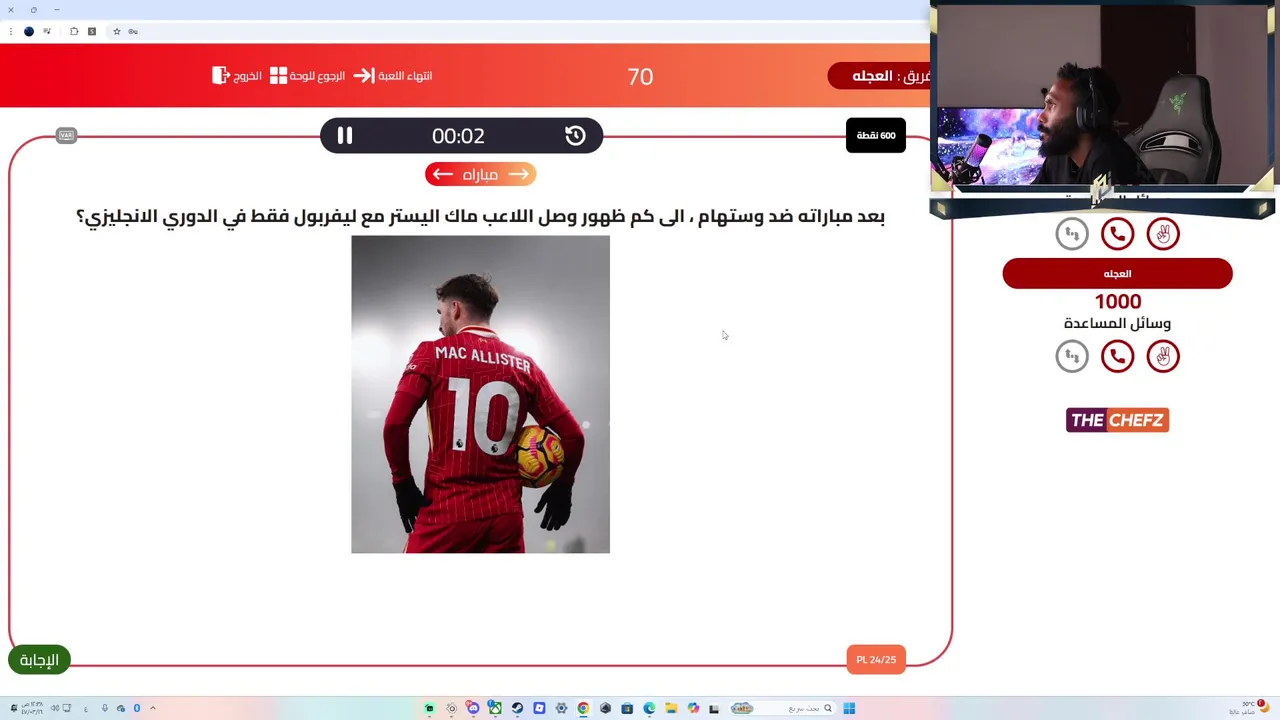Click the مباراه category pill
This screenshot has width=1280, height=720.
pyautogui.click(x=480, y=174)
